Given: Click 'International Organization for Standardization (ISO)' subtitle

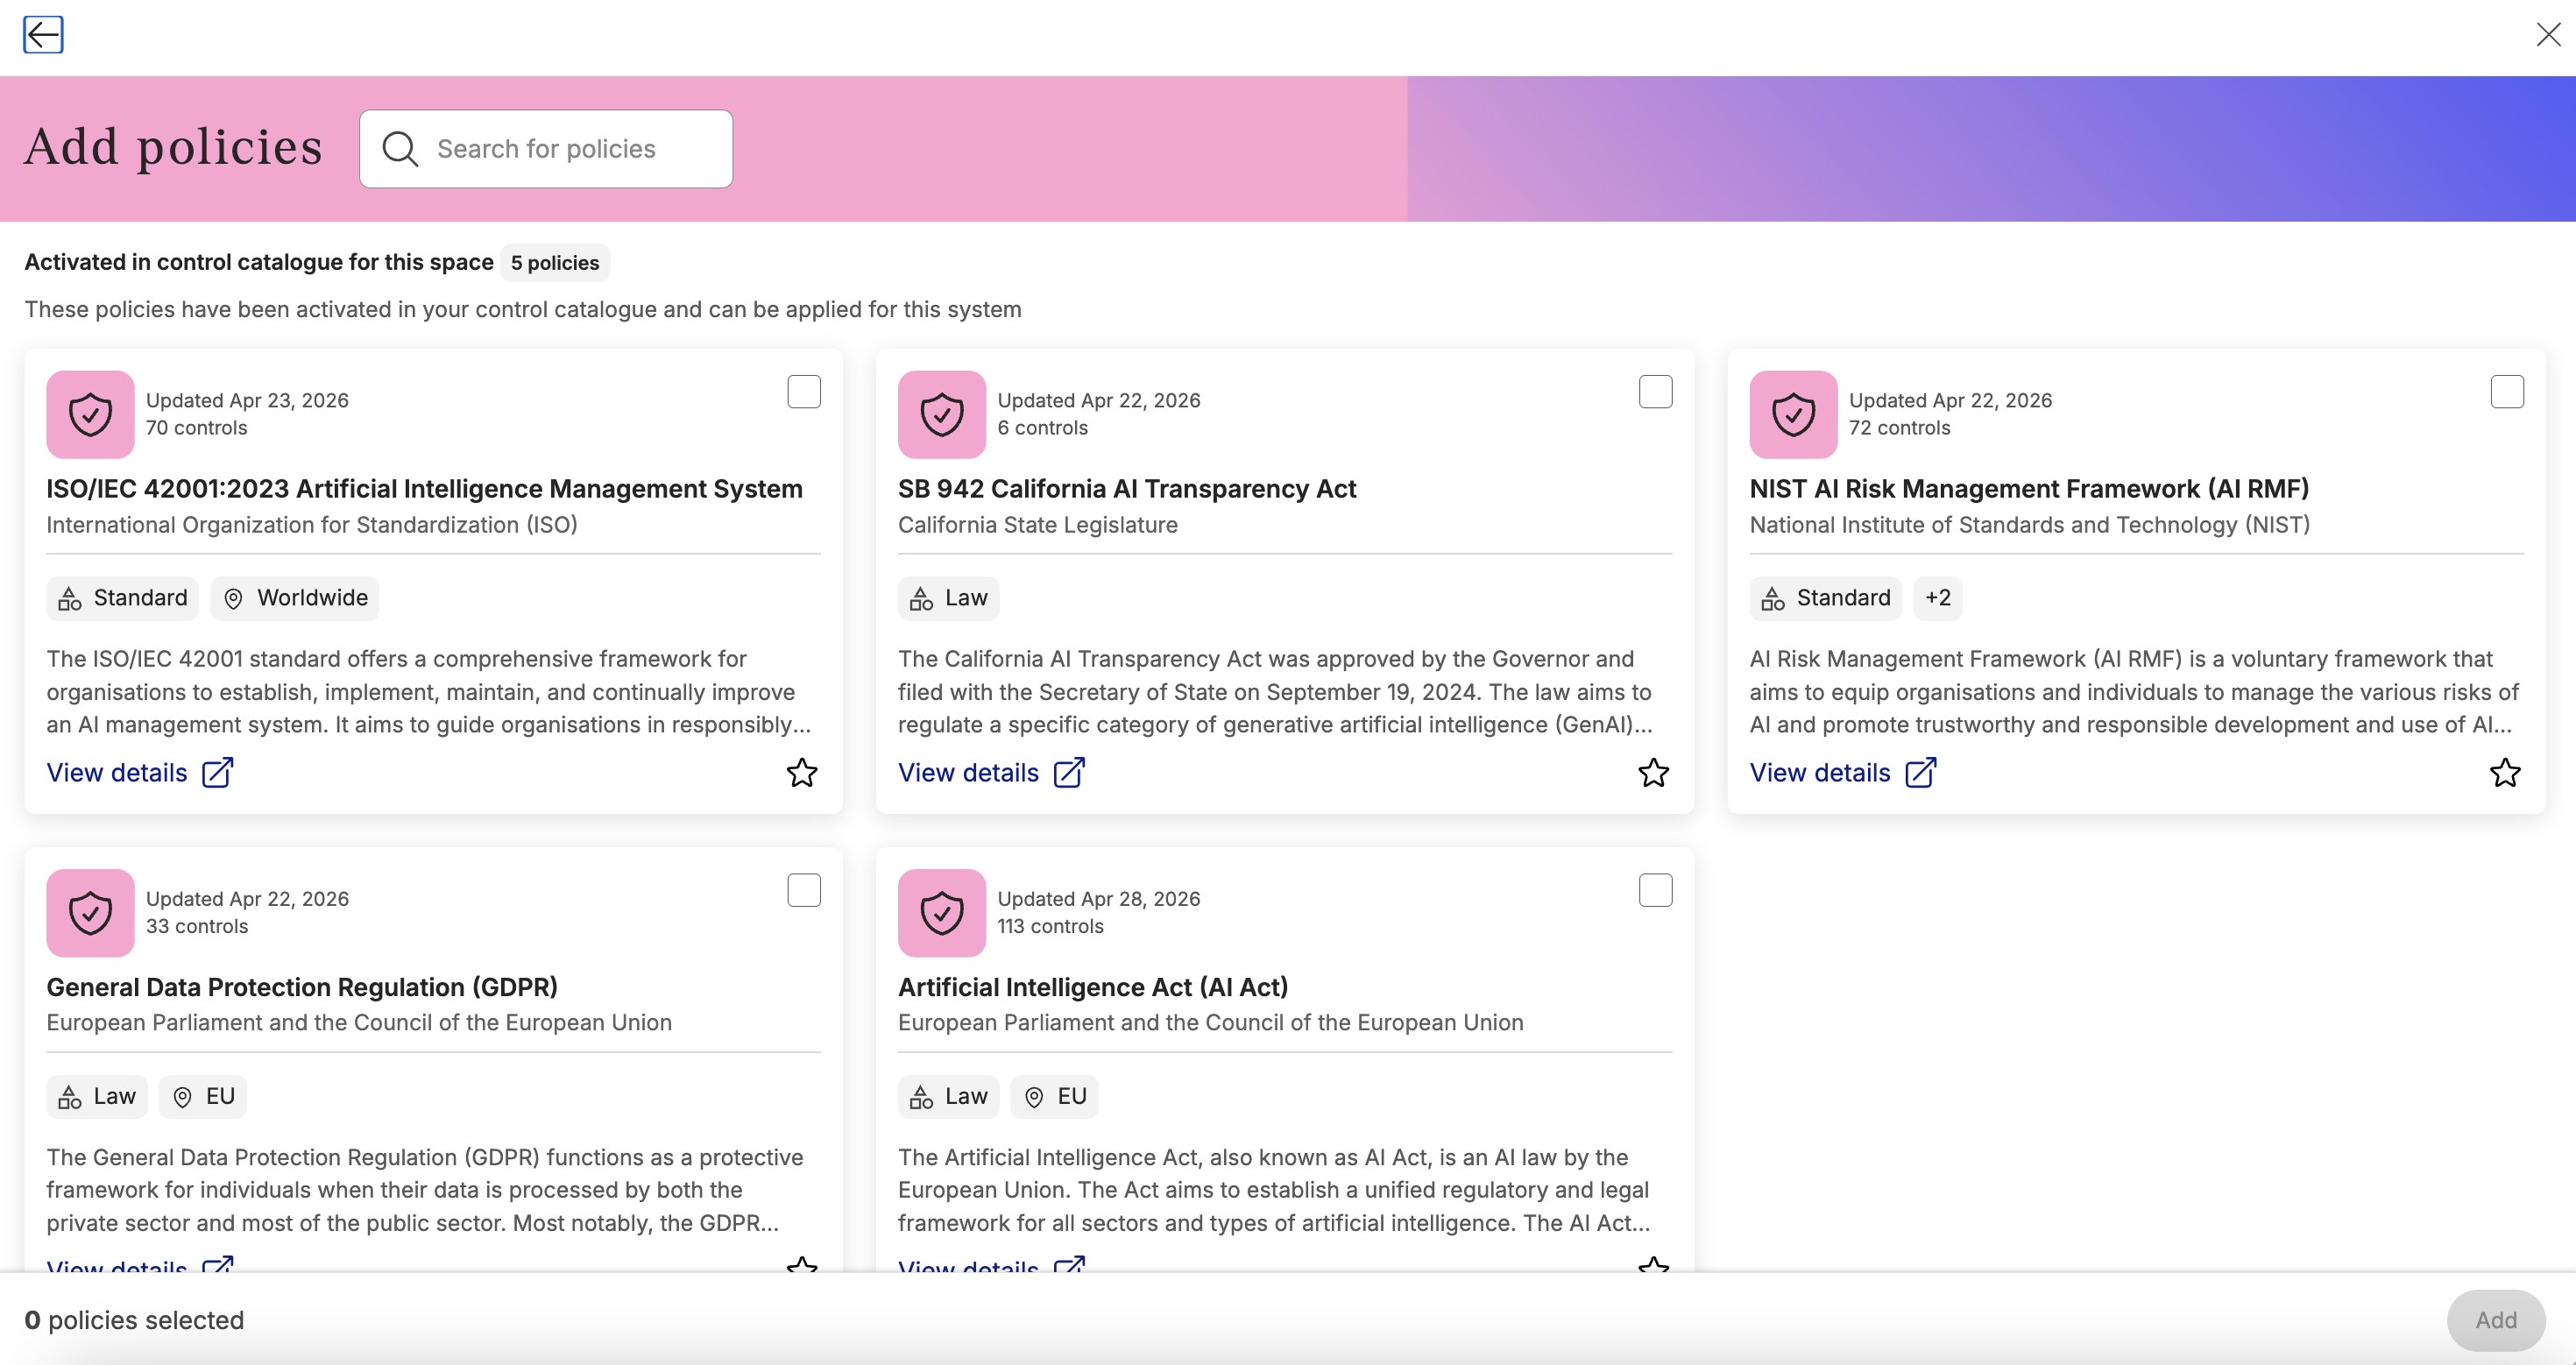Looking at the screenshot, I should coord(312,525).
